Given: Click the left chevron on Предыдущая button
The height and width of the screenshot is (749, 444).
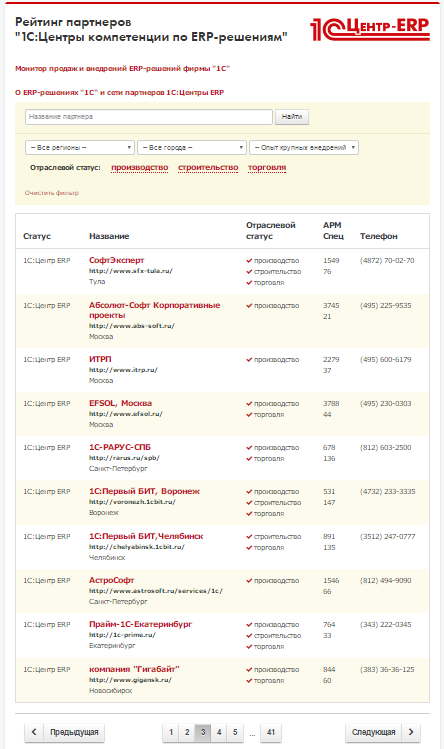Looking at the screenshot, I should 34,732.
